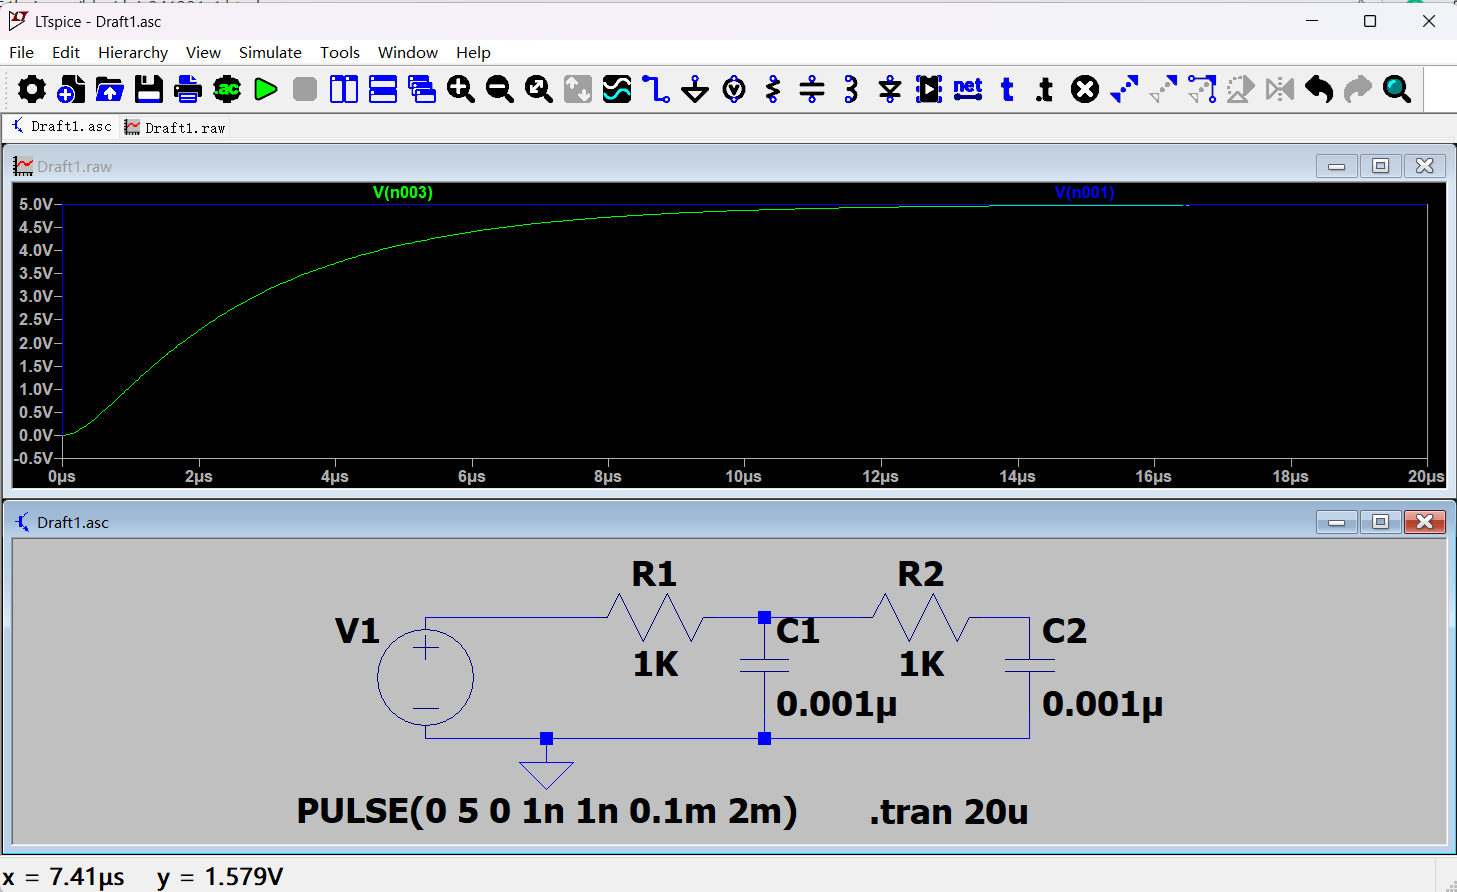Open the Hierarchy menu
The width and height of the screenshot is (1457, 892).
(133, 53)
